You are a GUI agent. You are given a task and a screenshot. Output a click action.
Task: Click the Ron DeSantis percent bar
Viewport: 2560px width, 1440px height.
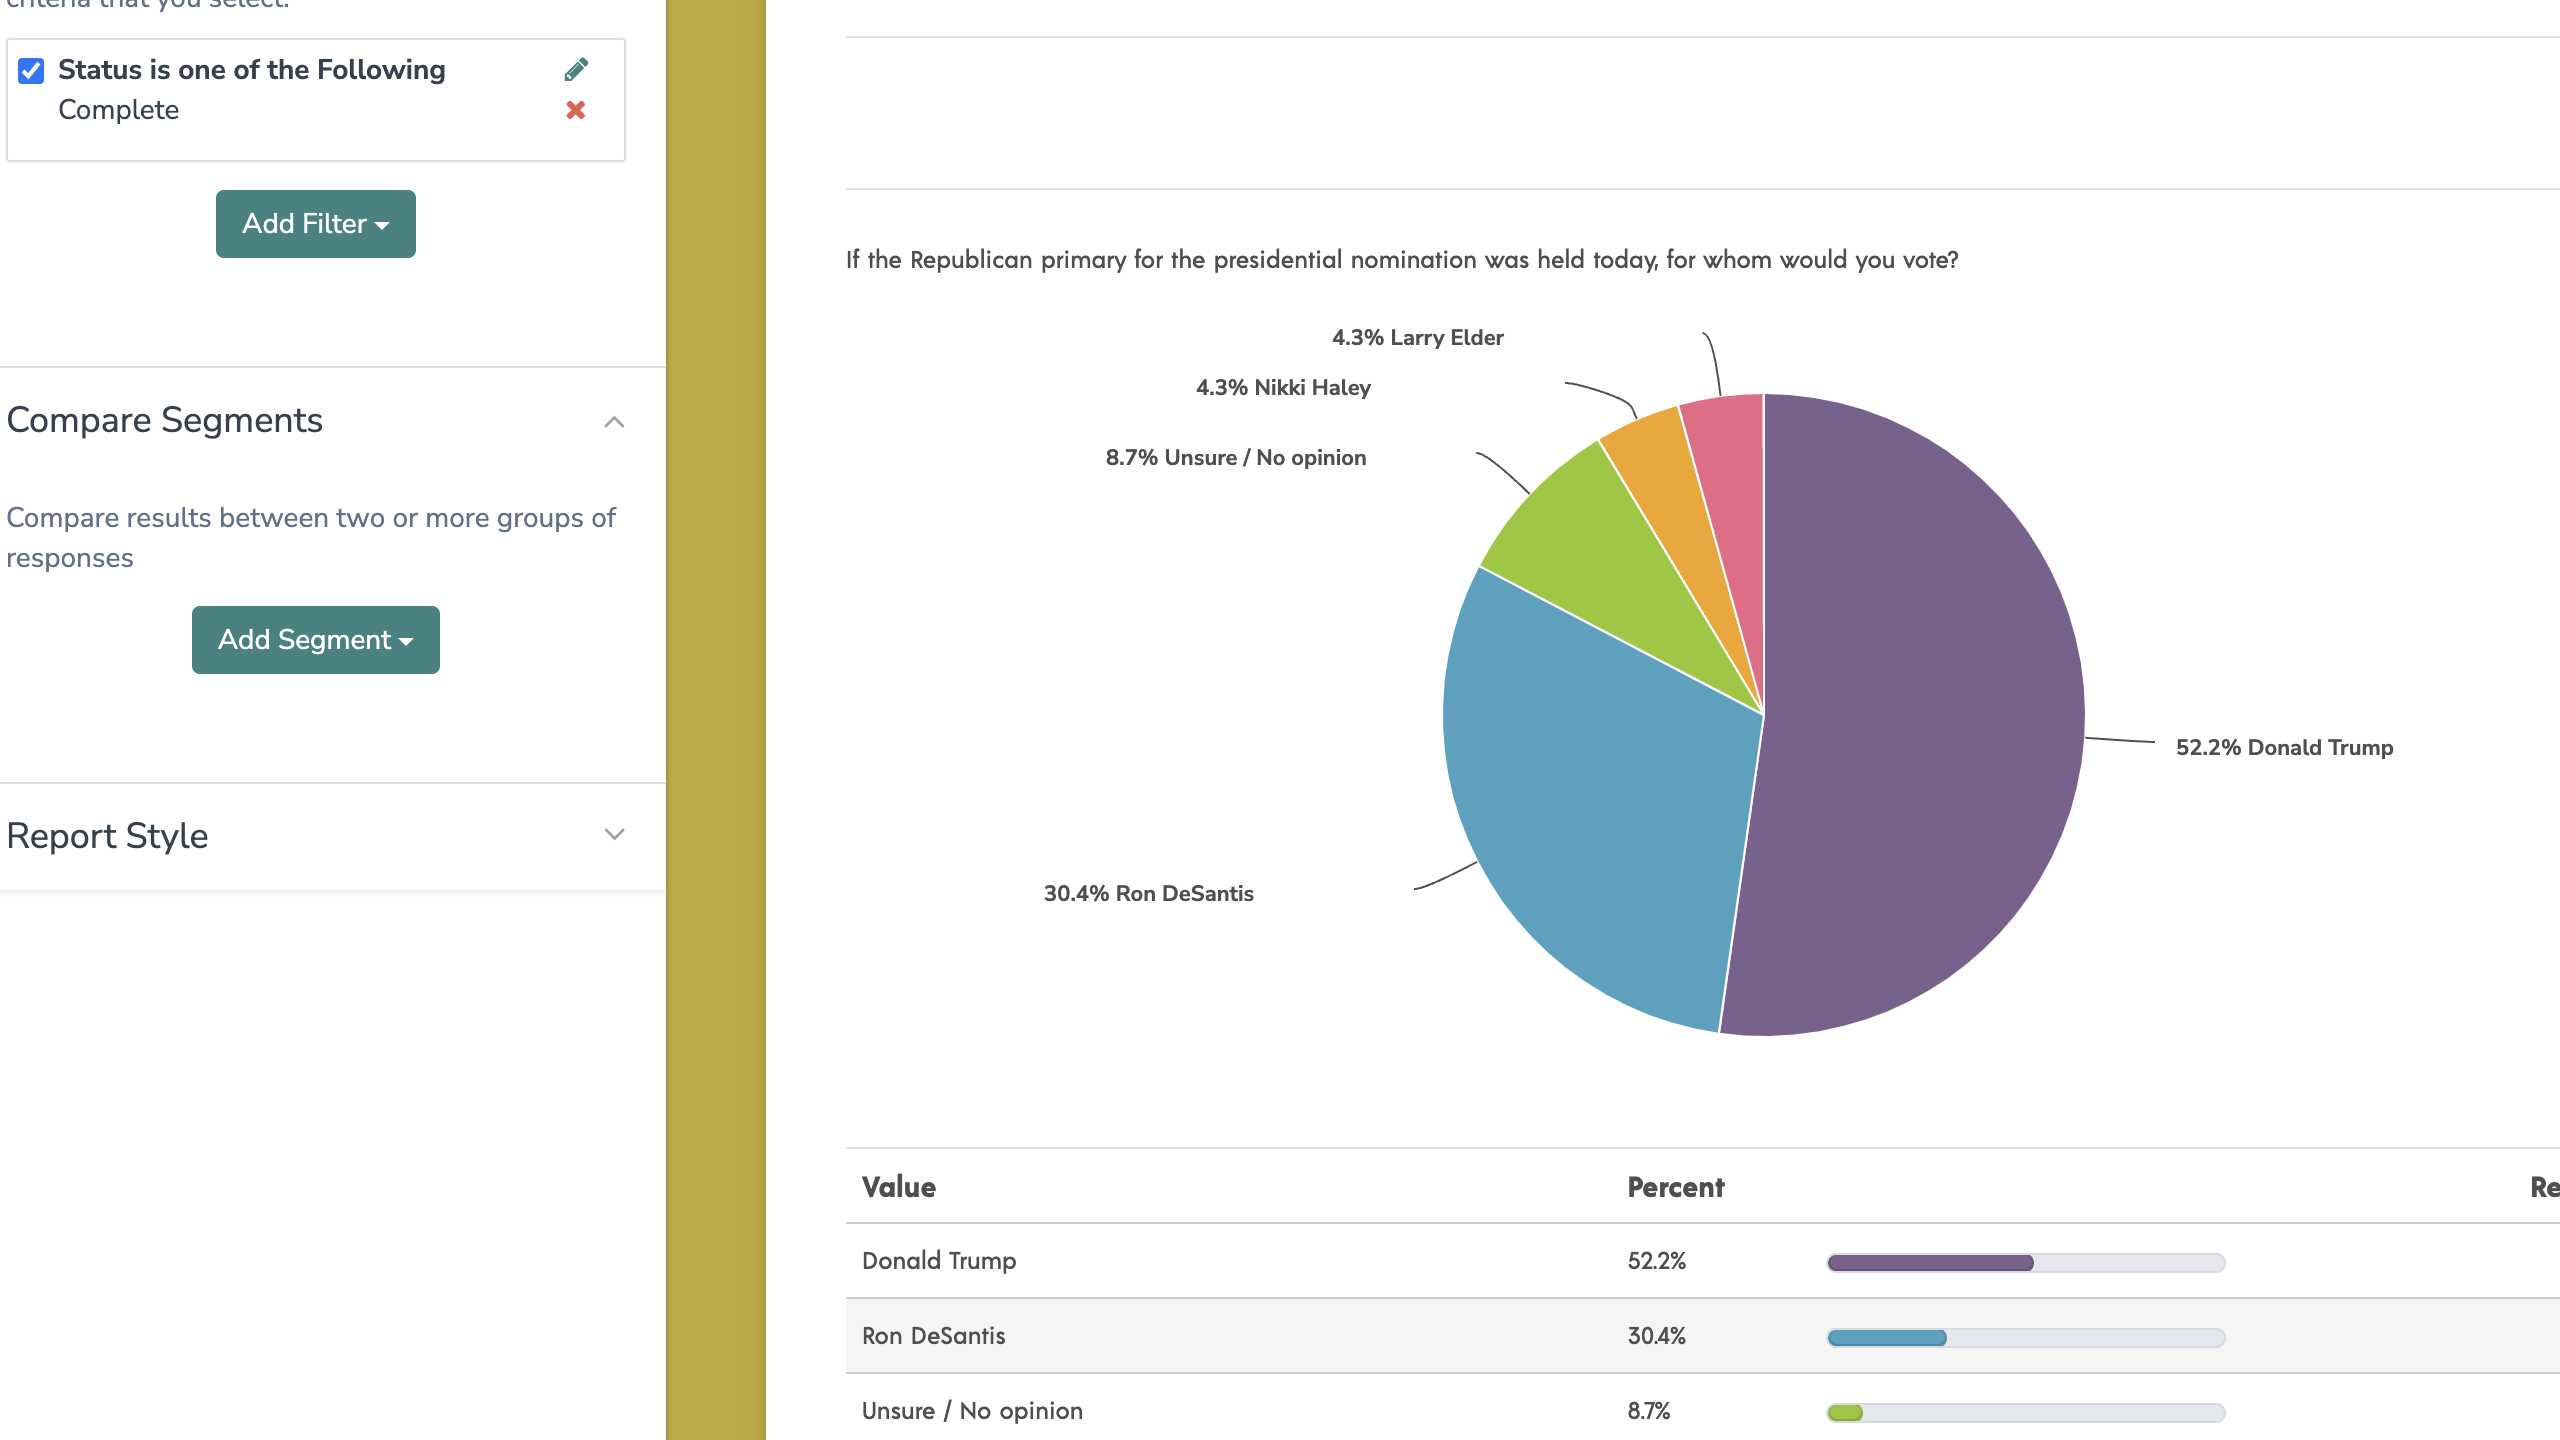pyautogui.click(x=2026, y=1338)
